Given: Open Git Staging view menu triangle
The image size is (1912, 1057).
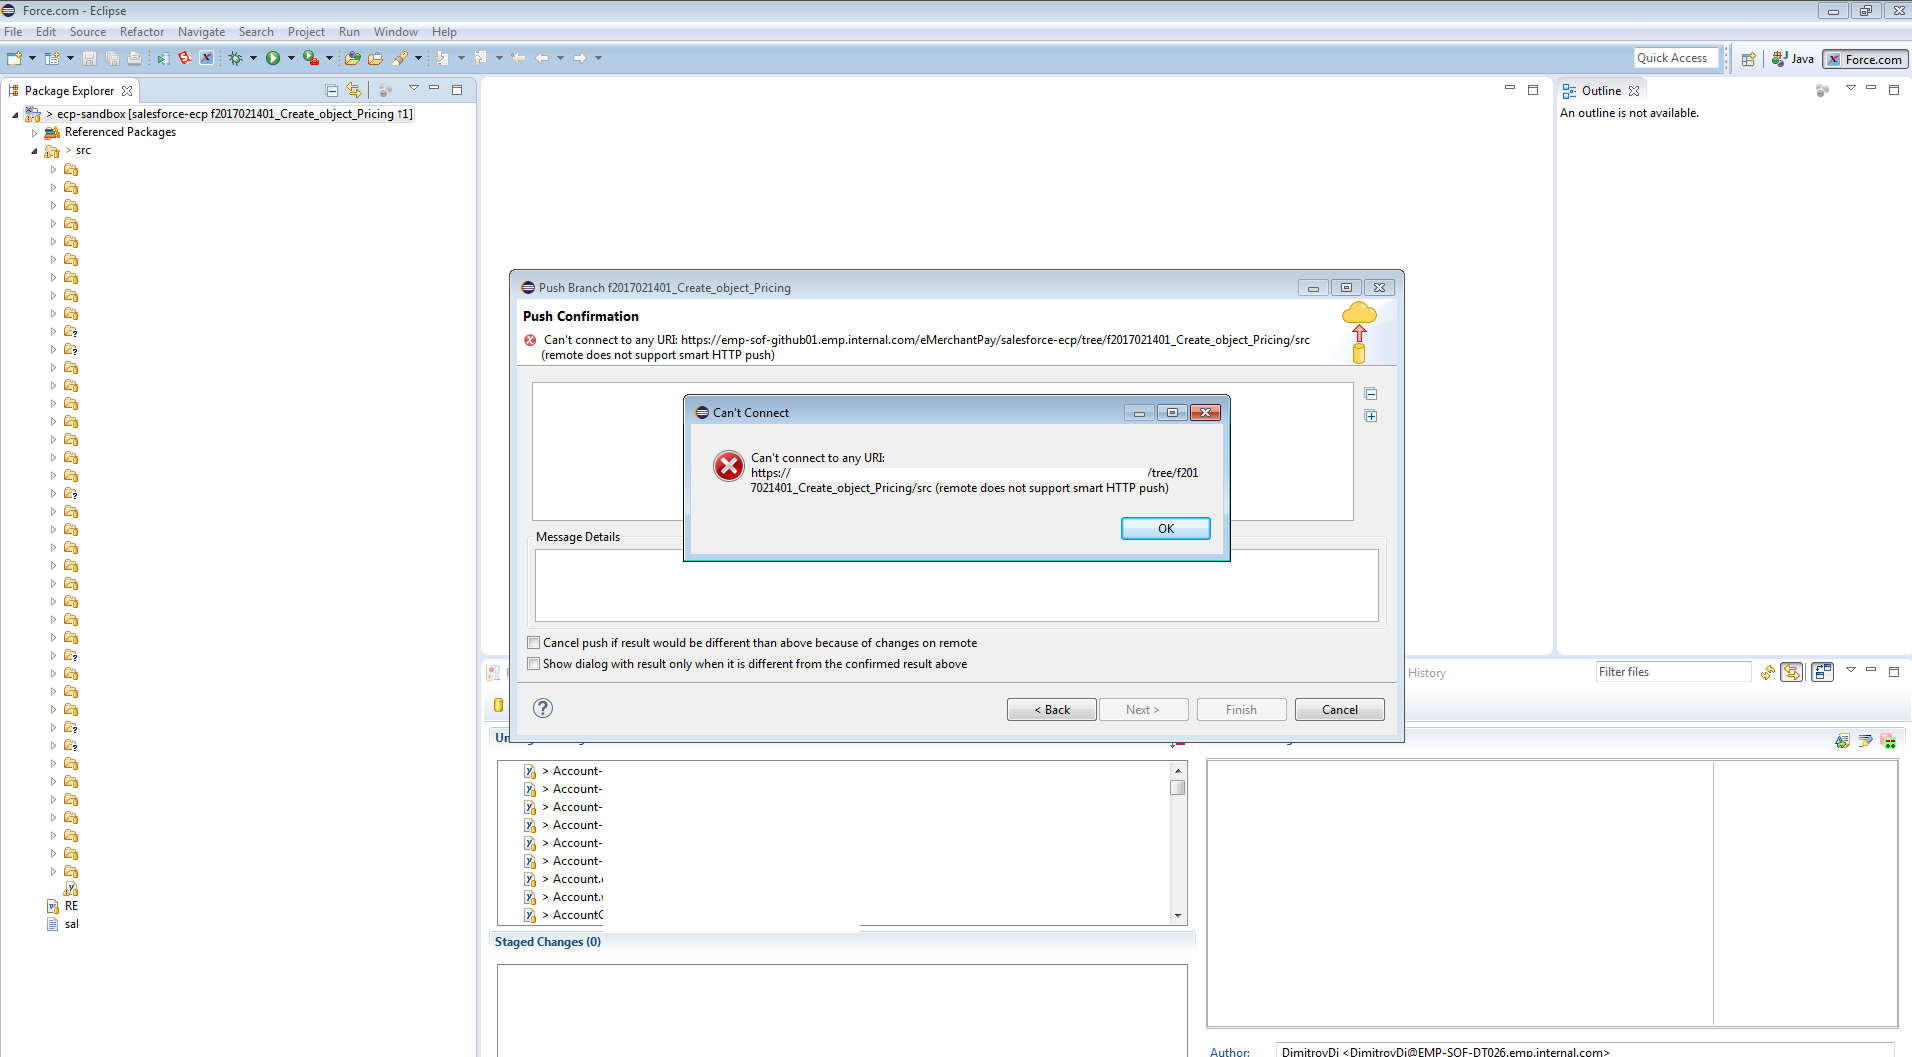Looking at the screenshot, I should [1850, 670].
